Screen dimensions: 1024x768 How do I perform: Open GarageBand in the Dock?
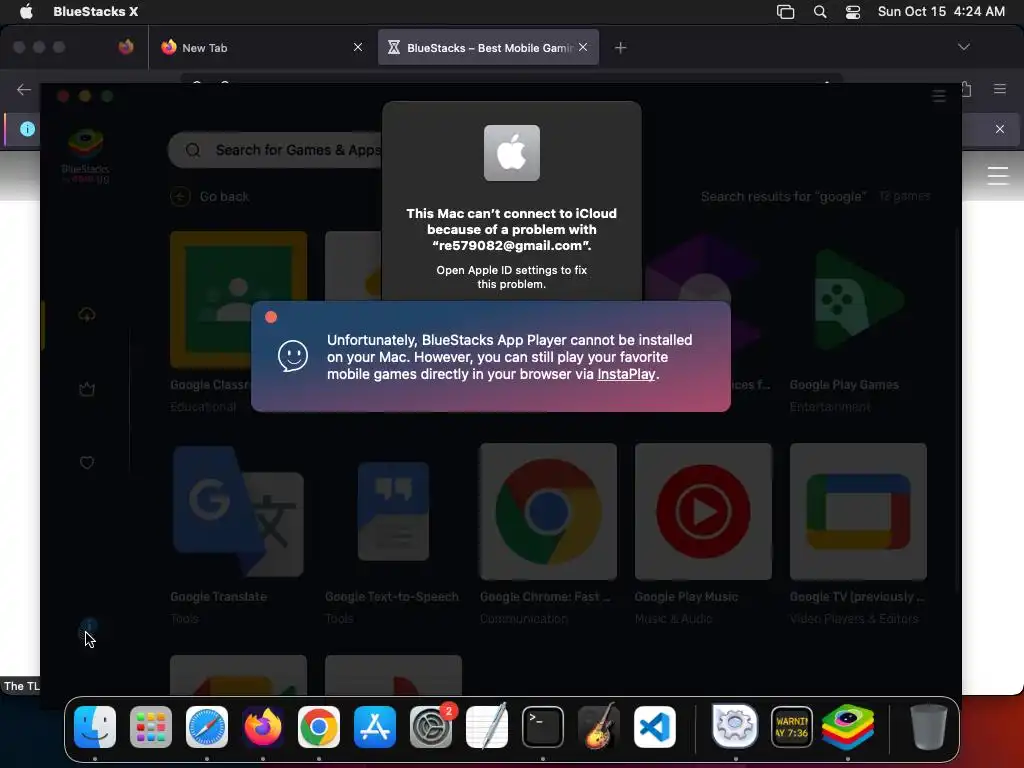[x=599, y=727]
